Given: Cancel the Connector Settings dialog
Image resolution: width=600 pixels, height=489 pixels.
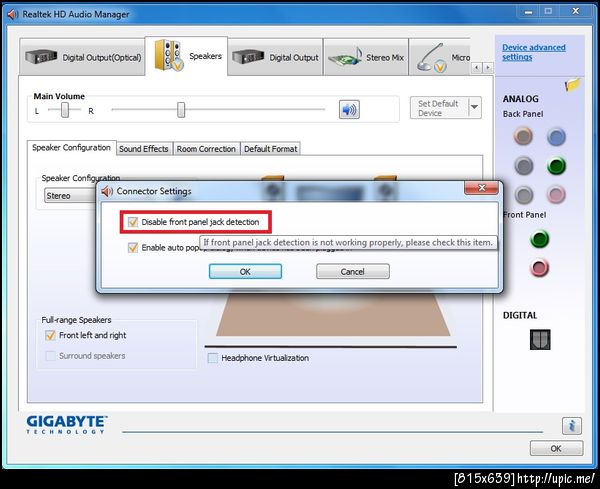Looking at the screenshot, I should [353, 271].
